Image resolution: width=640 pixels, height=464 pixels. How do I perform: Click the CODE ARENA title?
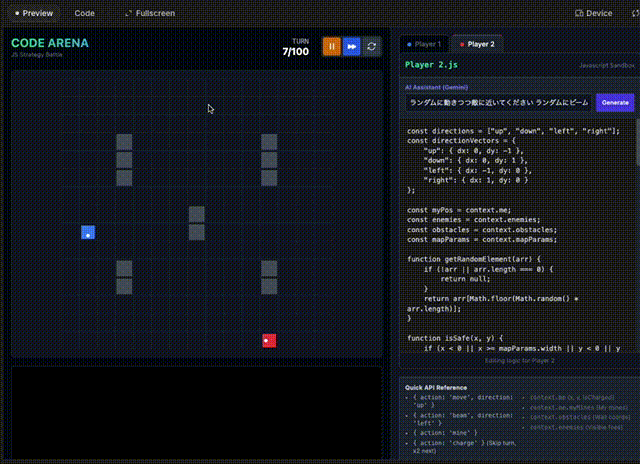pyautogui.click(x=49, y=43)
